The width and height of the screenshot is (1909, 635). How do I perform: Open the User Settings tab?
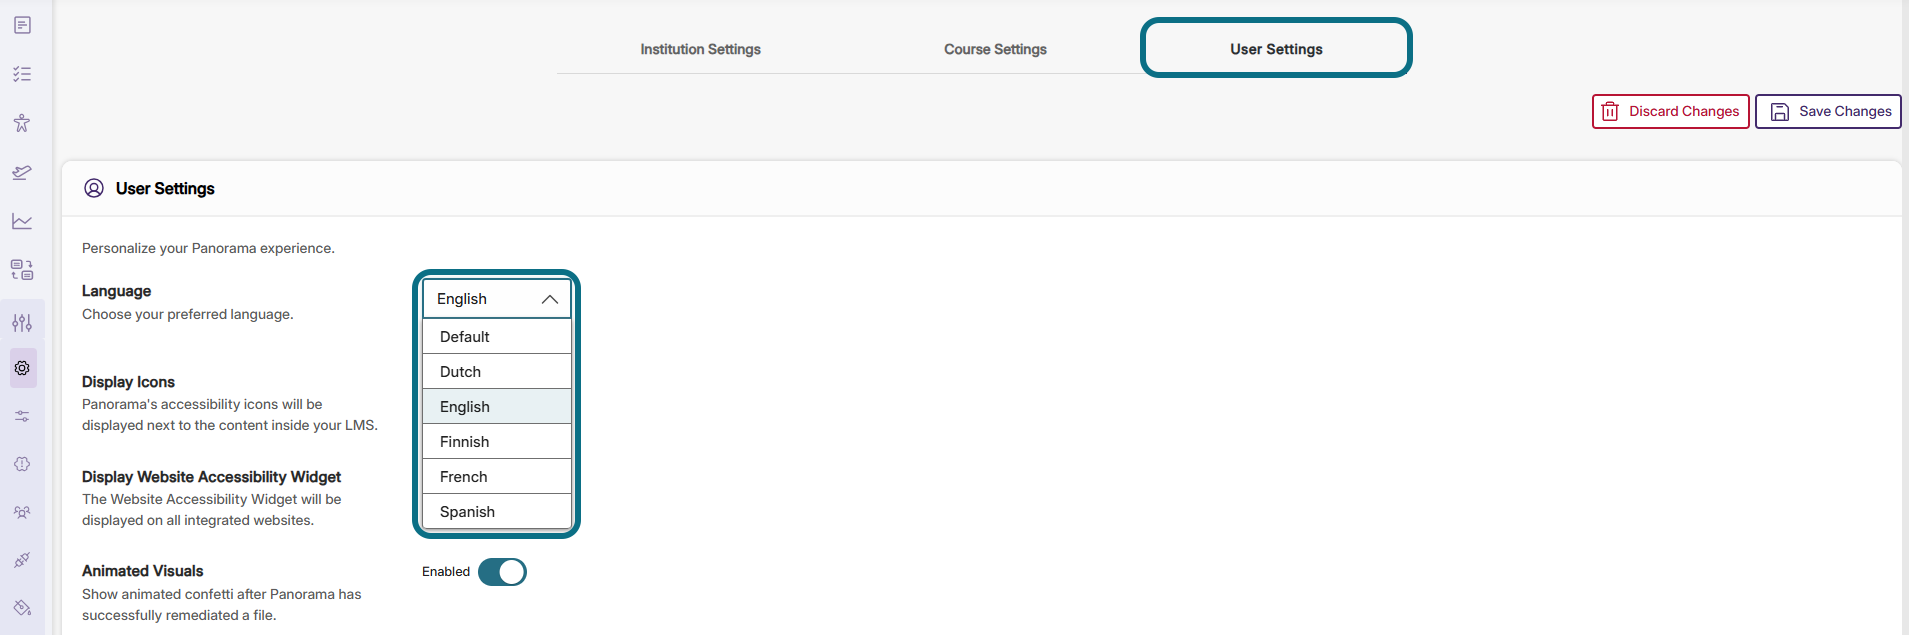(1276, 48)
